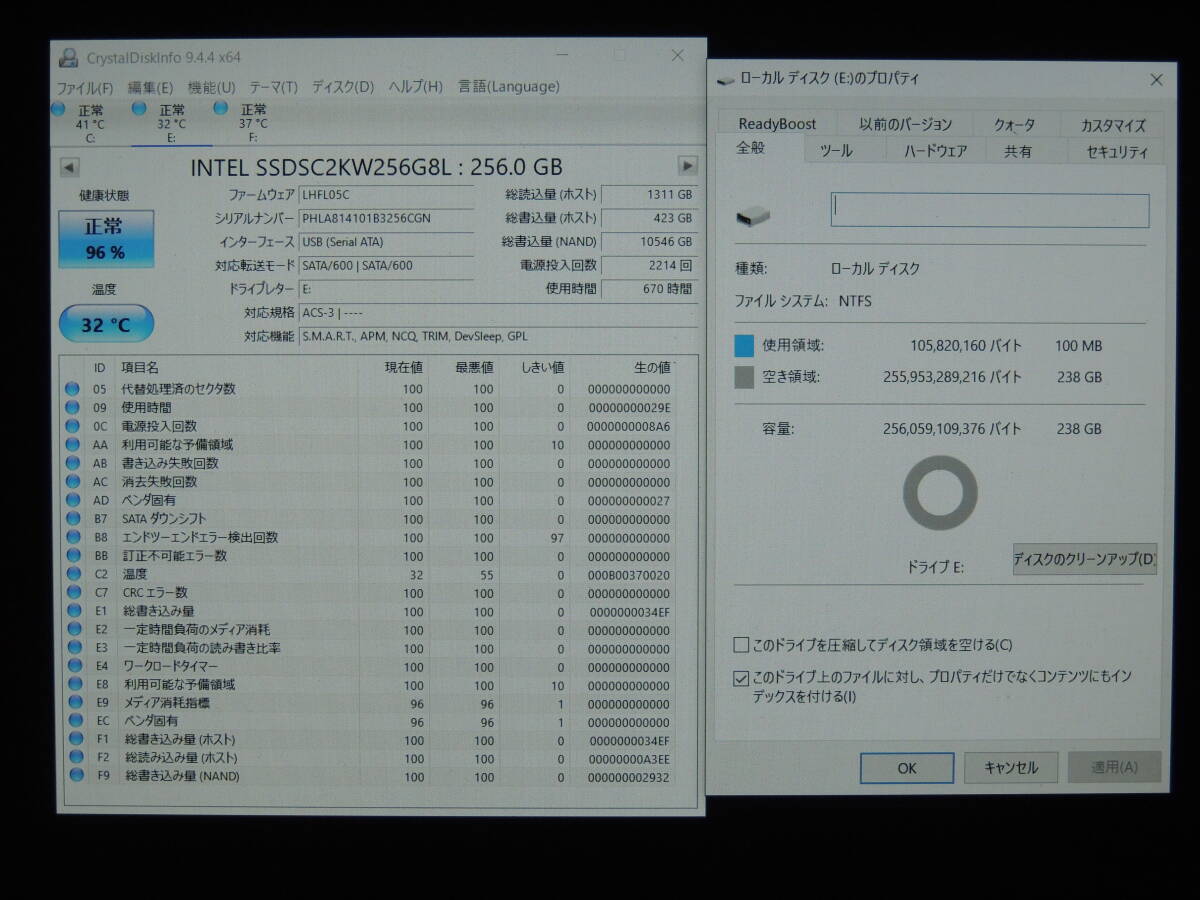
Task: Enable このドライブを圧縮 checkbox
Action: (741, 645)
